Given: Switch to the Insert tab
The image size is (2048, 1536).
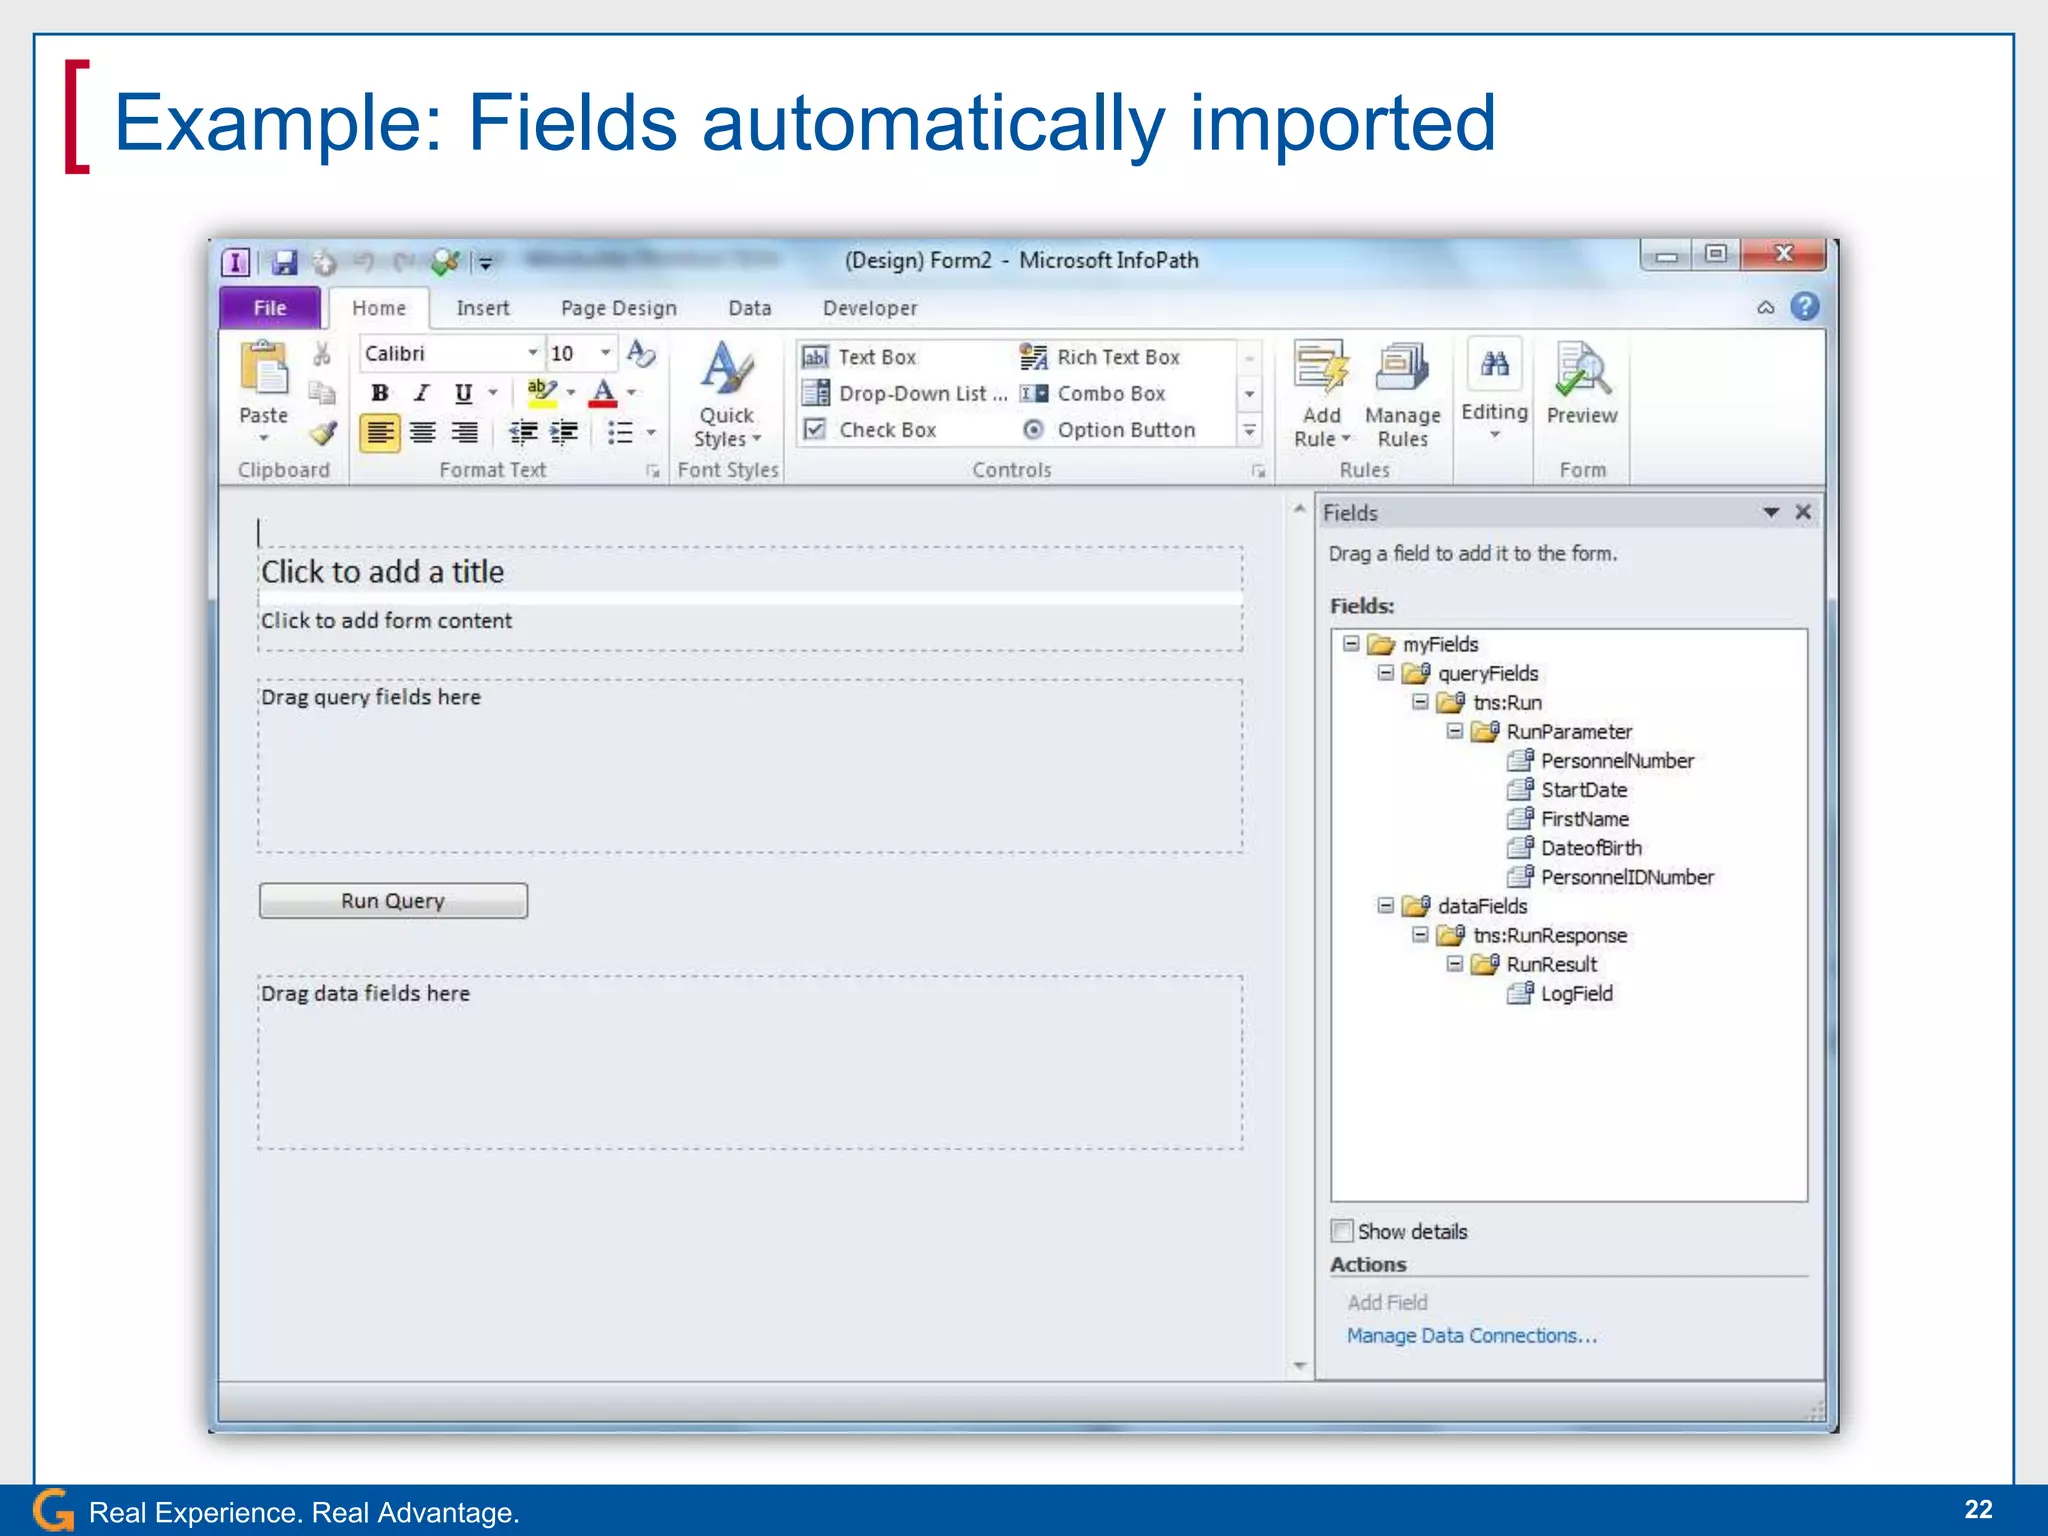Looking at the screenshot, I should point(483,308).
